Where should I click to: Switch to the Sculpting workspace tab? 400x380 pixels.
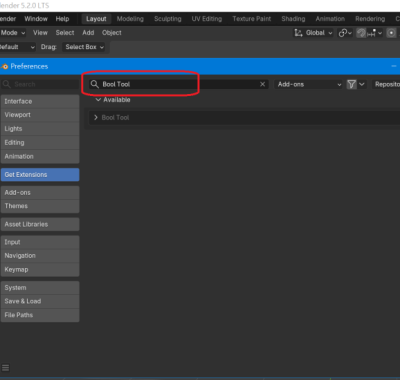pyautogui.click(x=168, y=19)
